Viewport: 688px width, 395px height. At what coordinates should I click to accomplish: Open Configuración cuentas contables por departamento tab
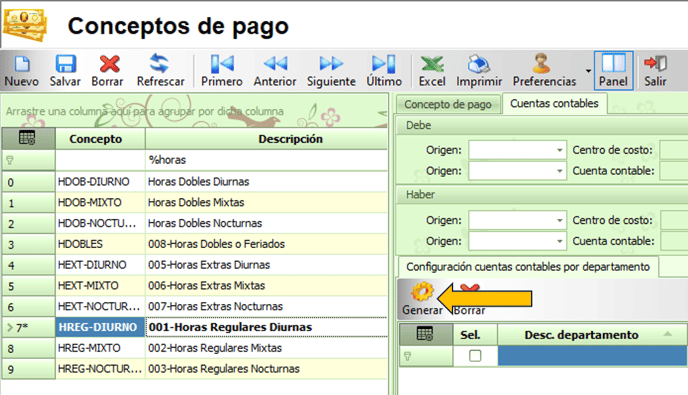tap(528, 267)
